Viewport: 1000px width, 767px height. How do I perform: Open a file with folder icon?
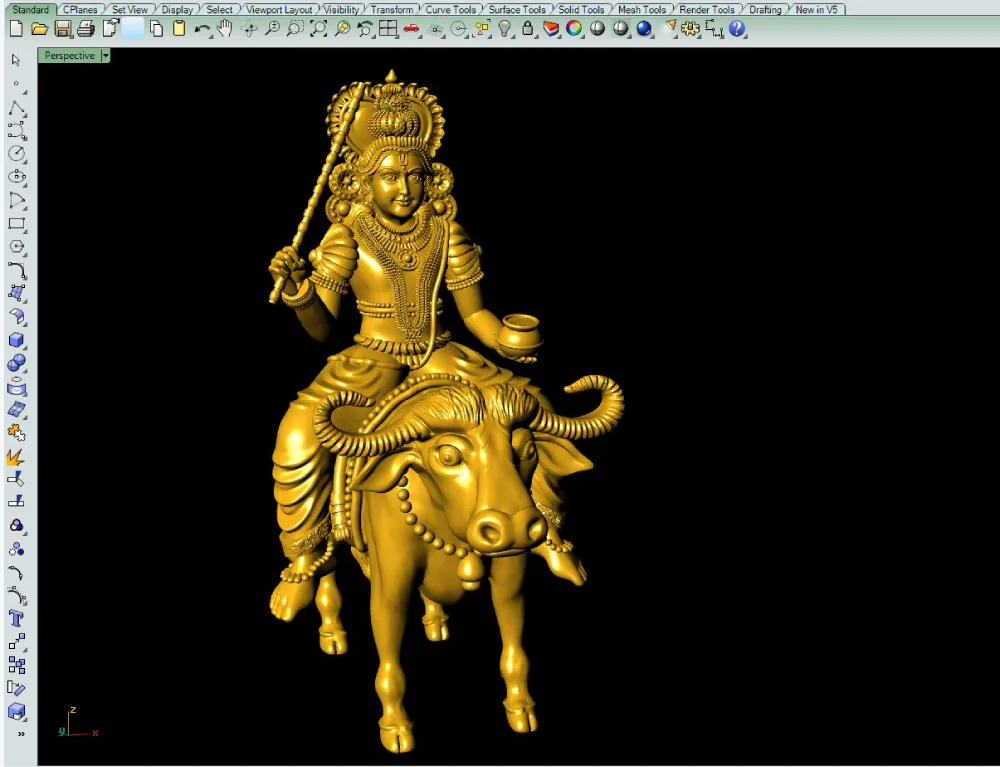[x=40, y=29]
